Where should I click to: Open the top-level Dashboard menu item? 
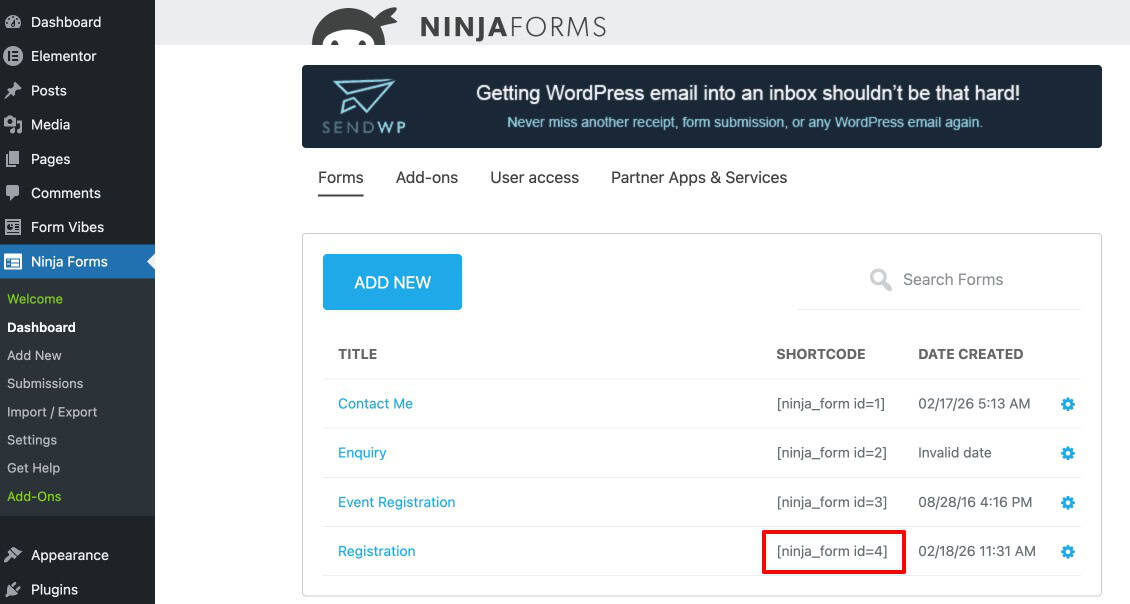coord(77,22)
